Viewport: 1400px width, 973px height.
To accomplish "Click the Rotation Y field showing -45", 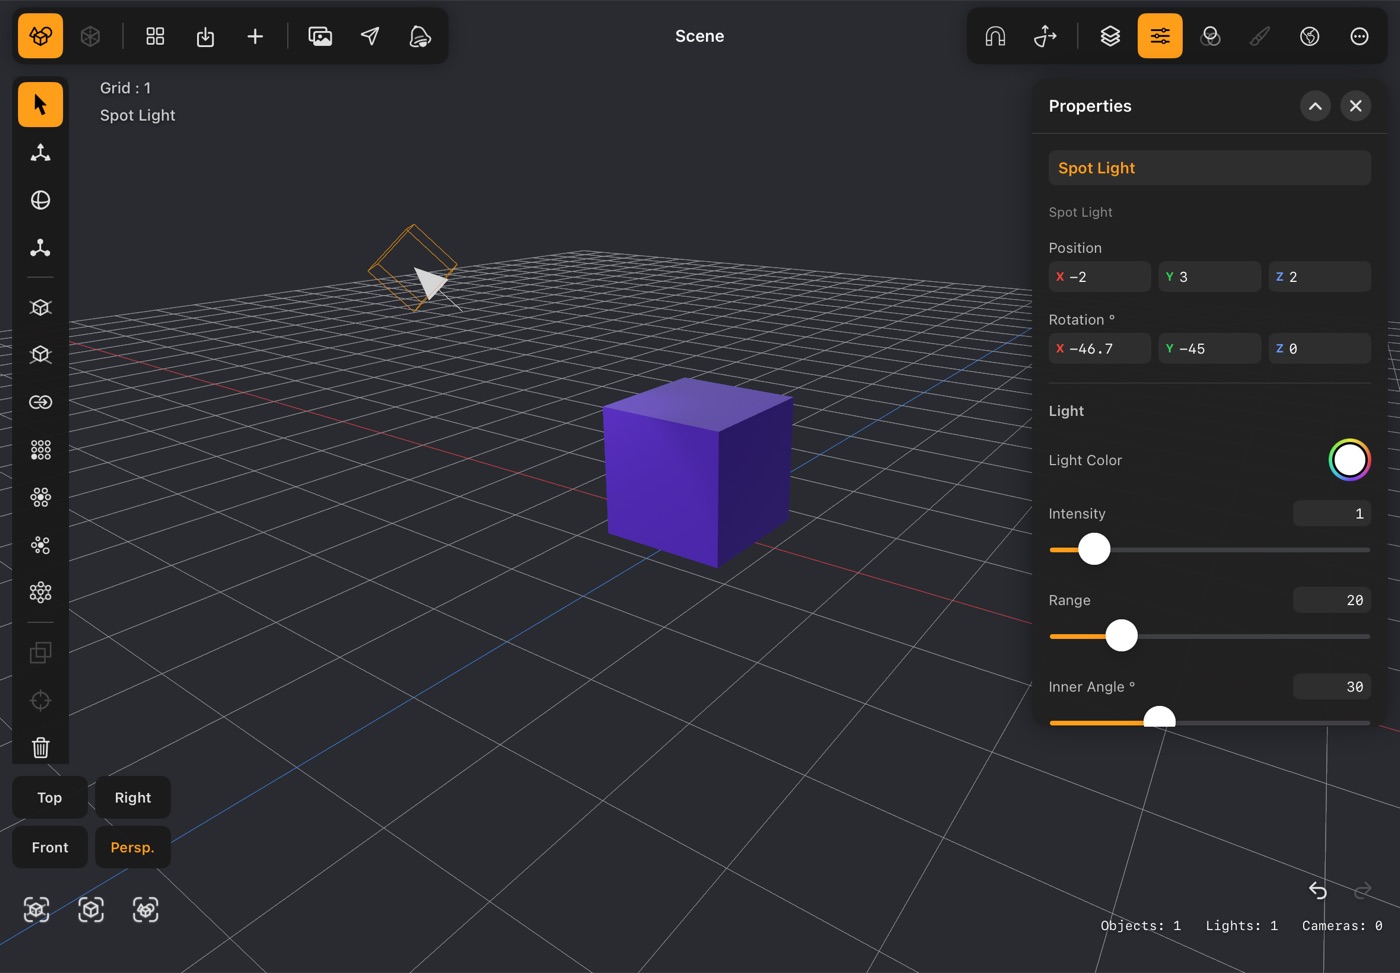I will 1209,349.
